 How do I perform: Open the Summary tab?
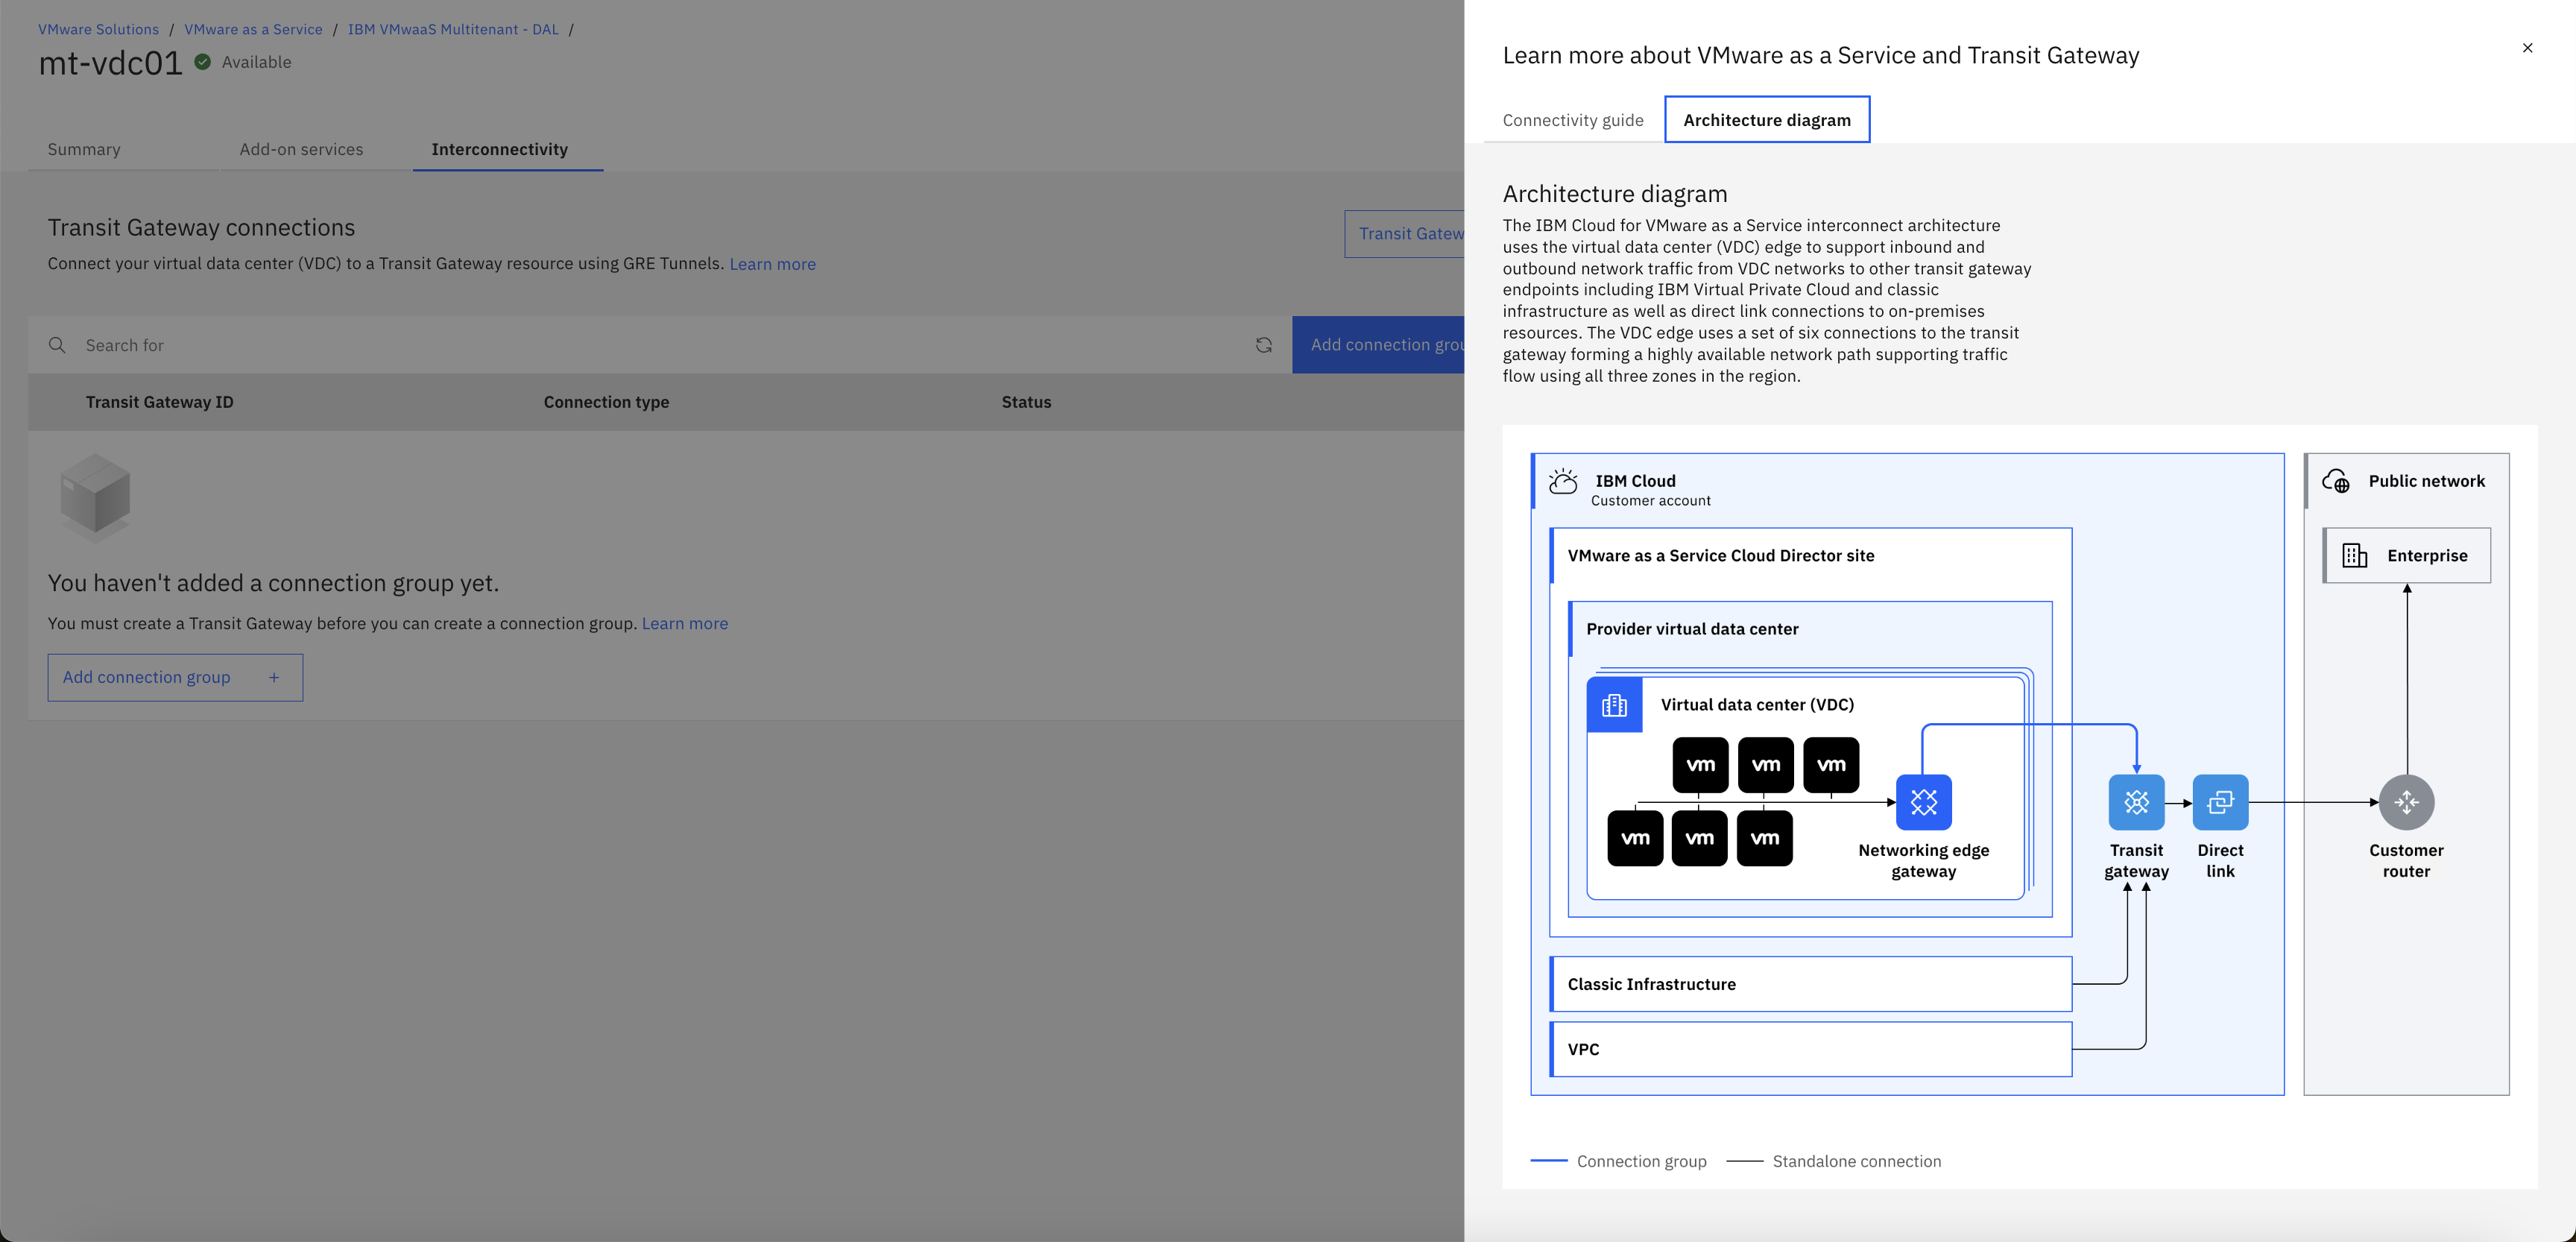84,149
